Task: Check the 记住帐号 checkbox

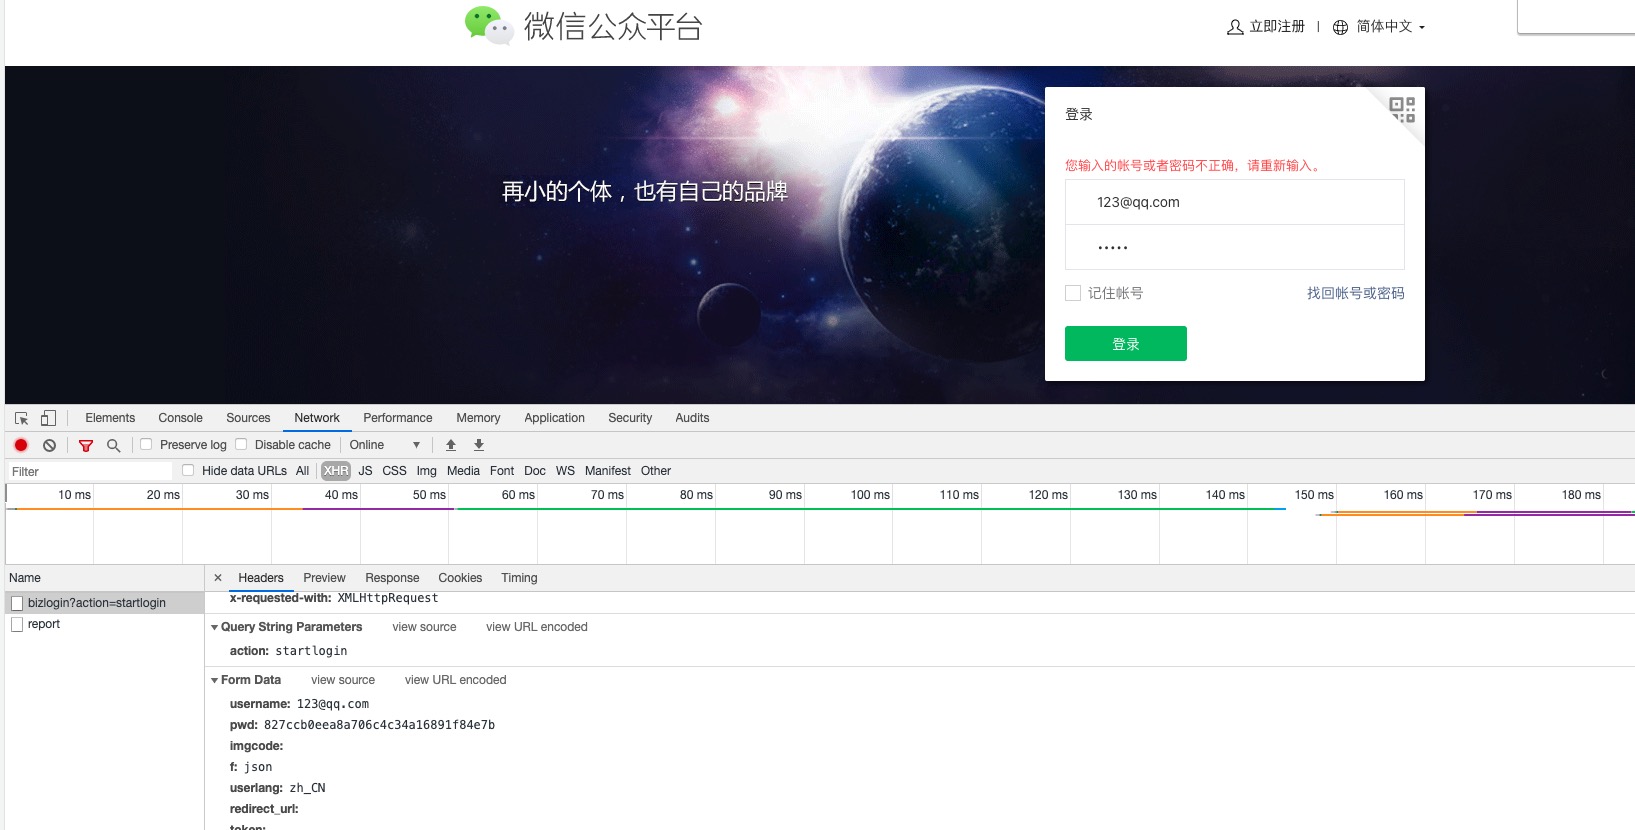Action: tap(1073, 293)
